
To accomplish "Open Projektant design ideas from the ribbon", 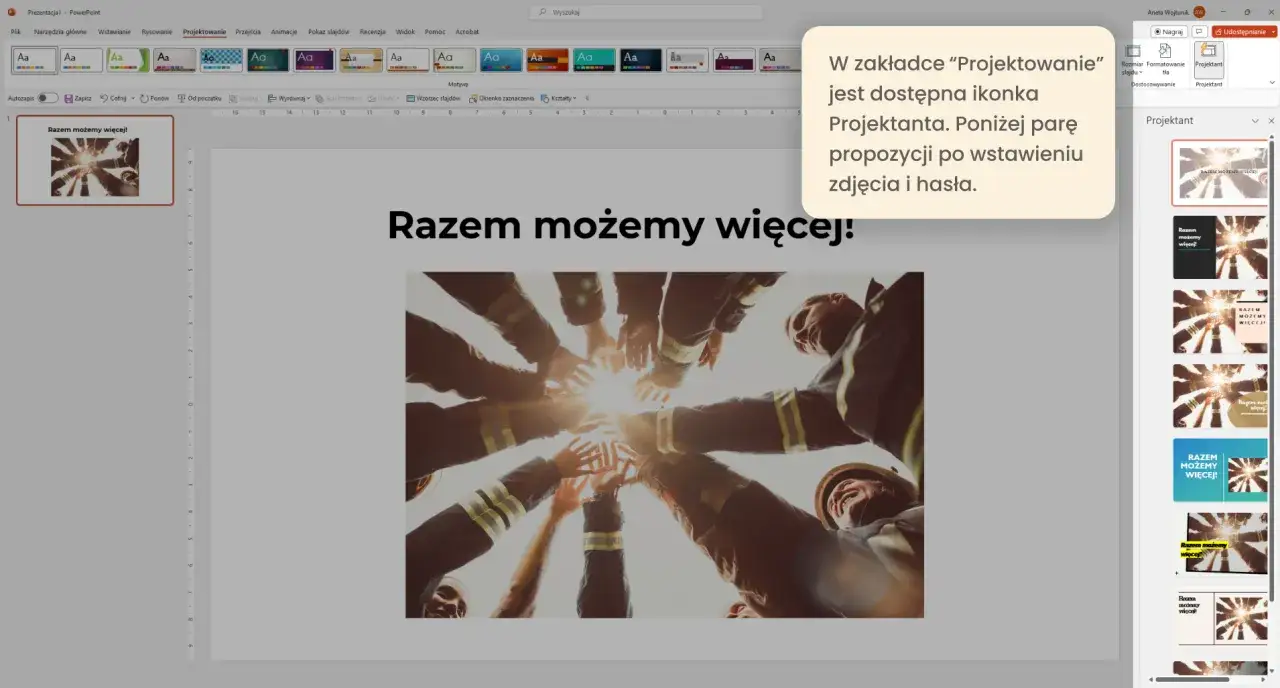I will point(1209,58).
